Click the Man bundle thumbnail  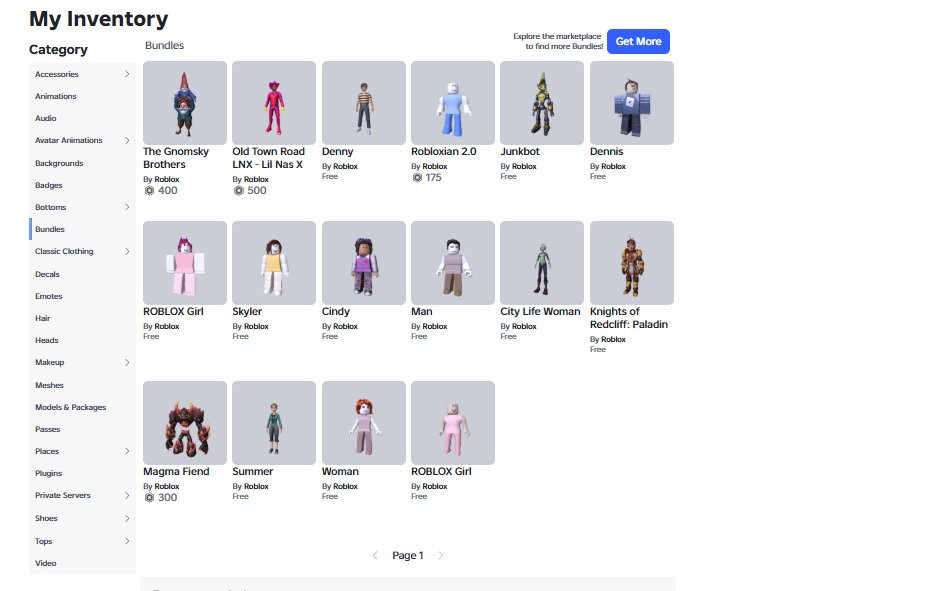click(452, 262)
